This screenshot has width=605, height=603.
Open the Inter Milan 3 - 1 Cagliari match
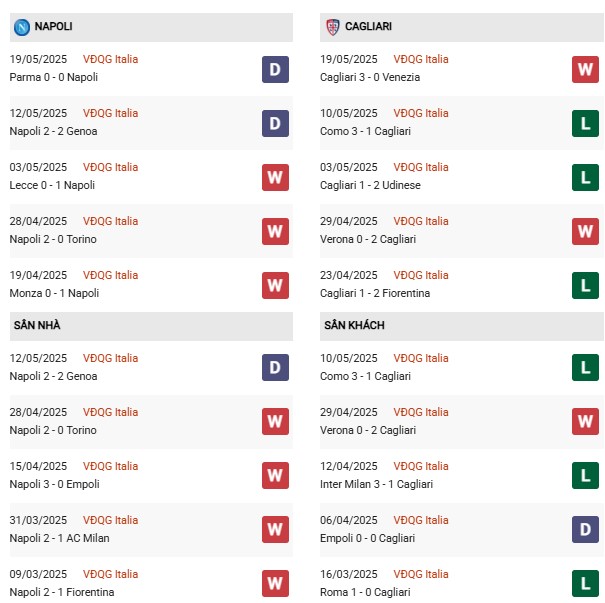pos(376,484)
